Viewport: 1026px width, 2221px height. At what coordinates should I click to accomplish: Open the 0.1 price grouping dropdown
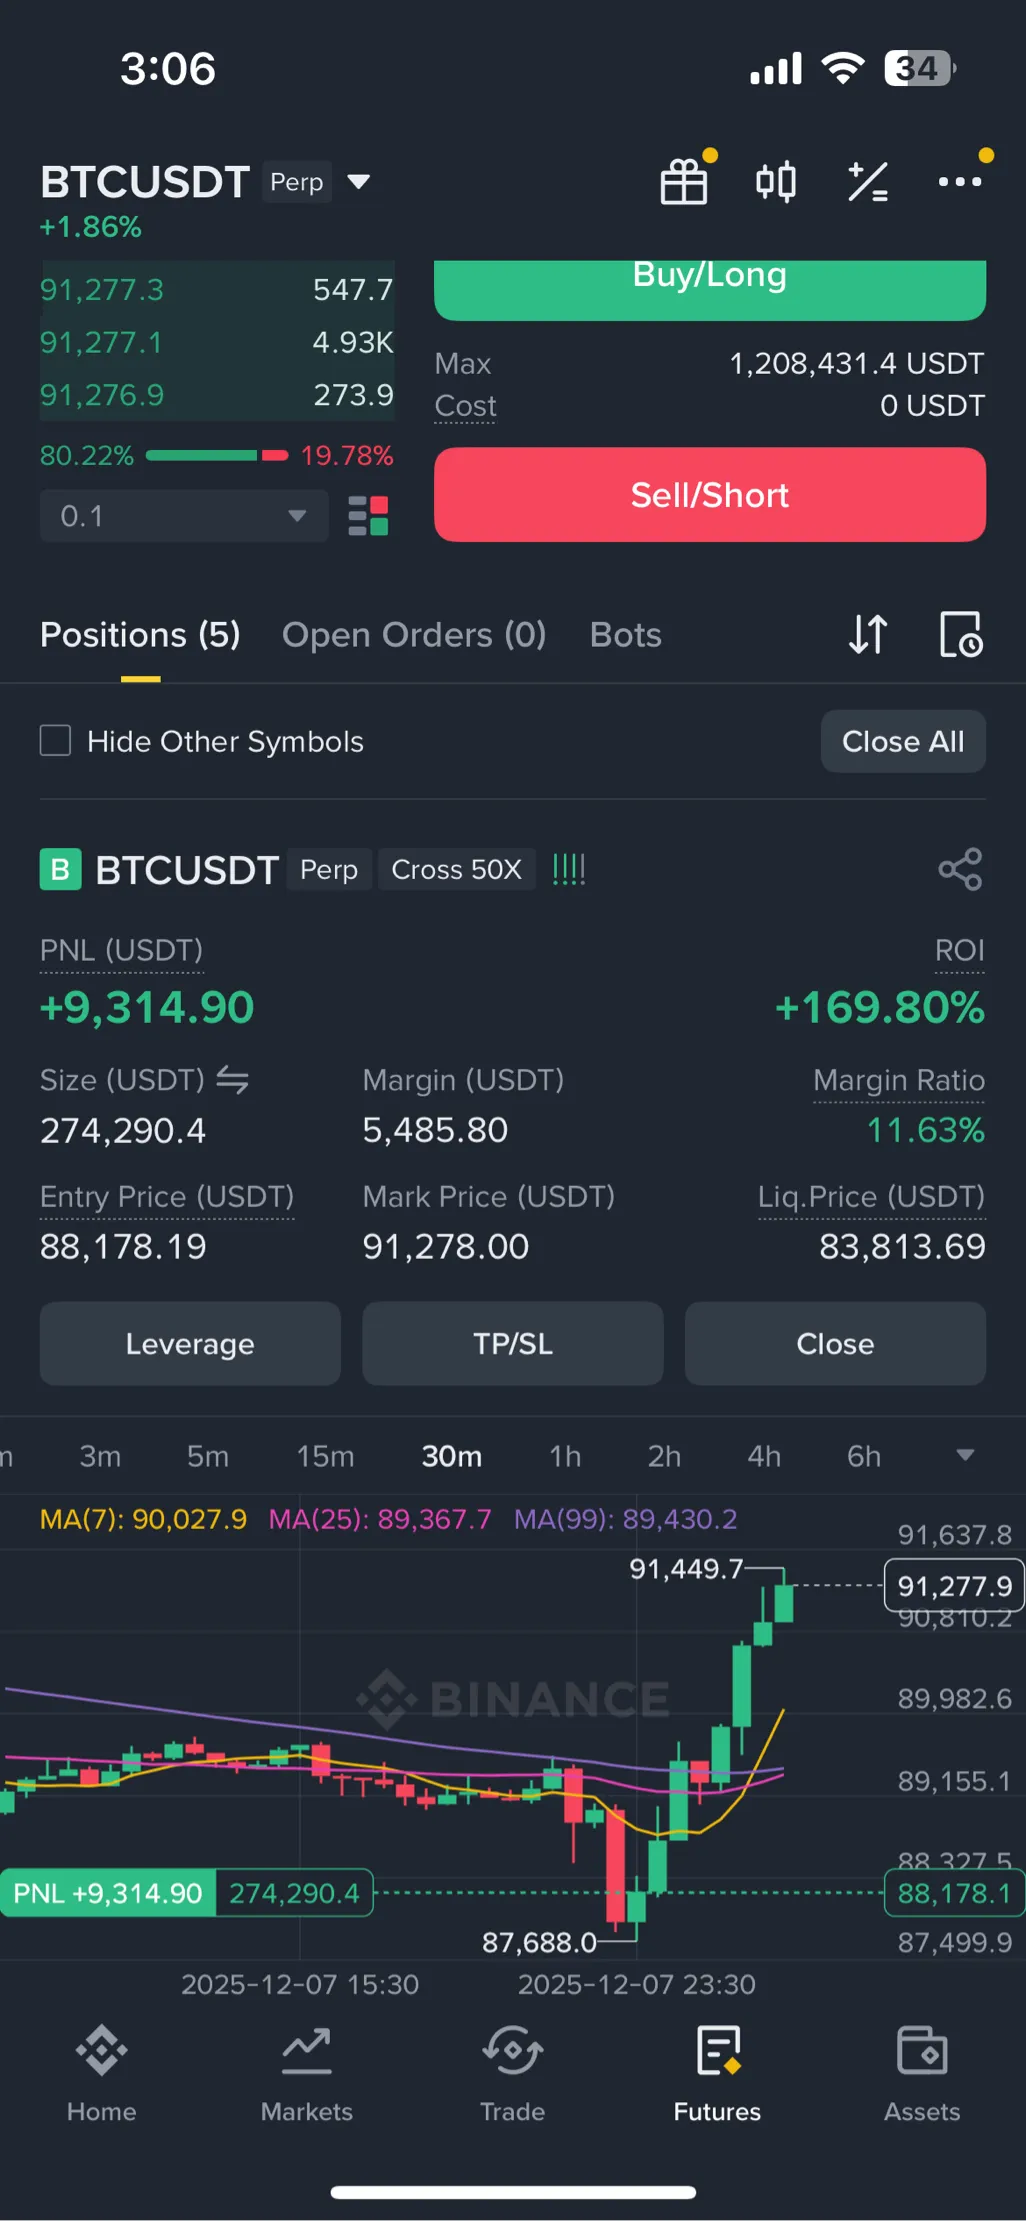(184, 516)
